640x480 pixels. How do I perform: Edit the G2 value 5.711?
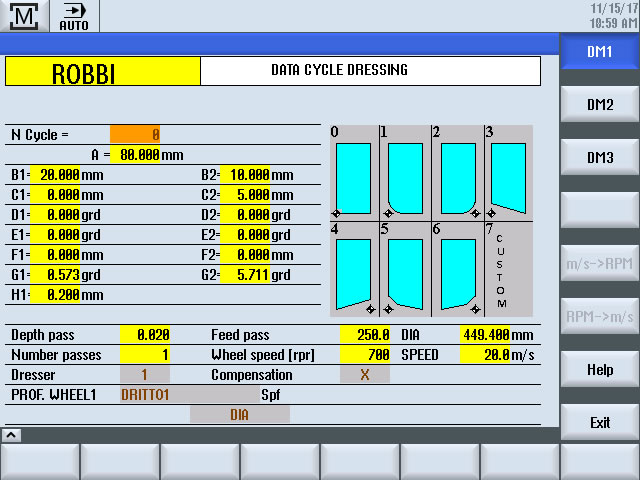coord(245,275)
